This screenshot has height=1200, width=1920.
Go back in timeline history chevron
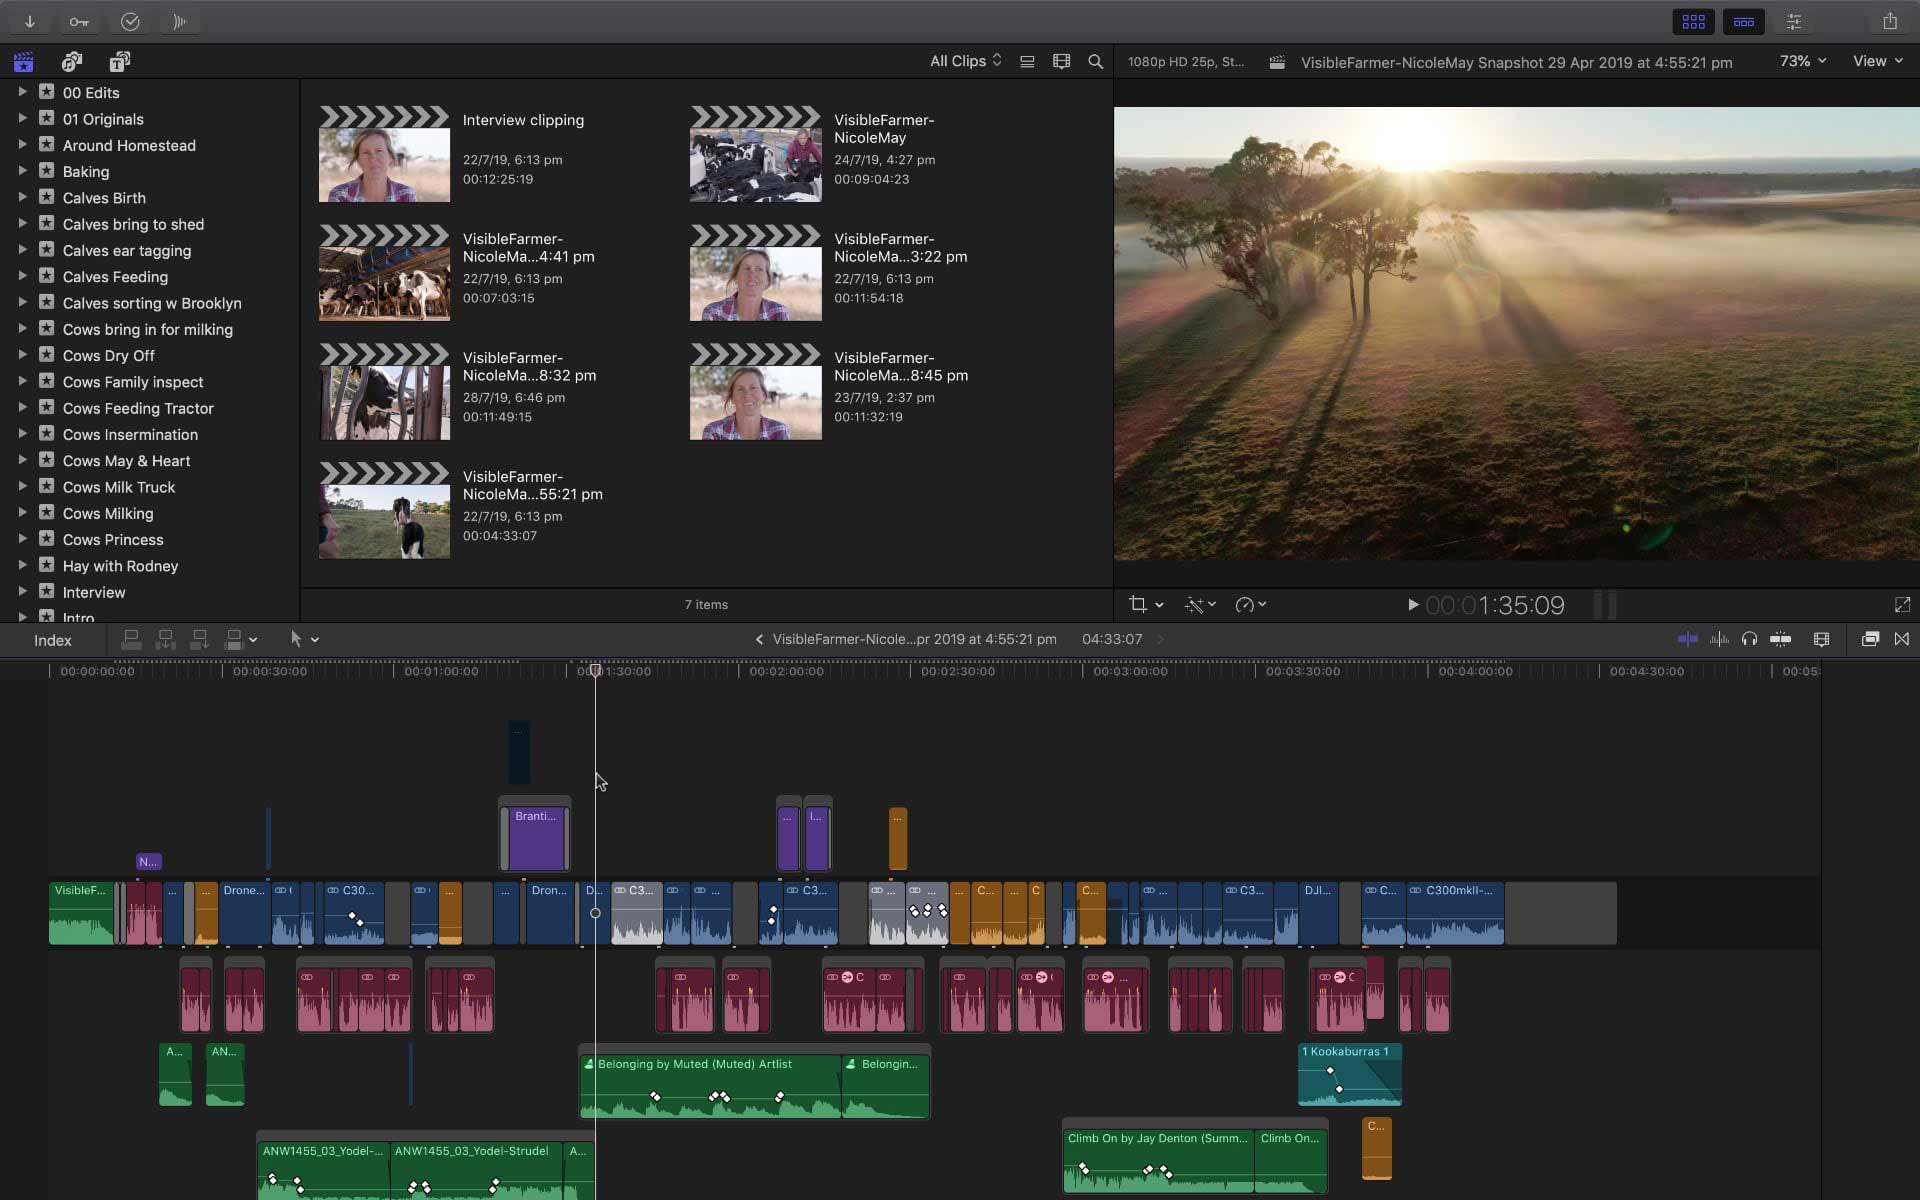759,639
